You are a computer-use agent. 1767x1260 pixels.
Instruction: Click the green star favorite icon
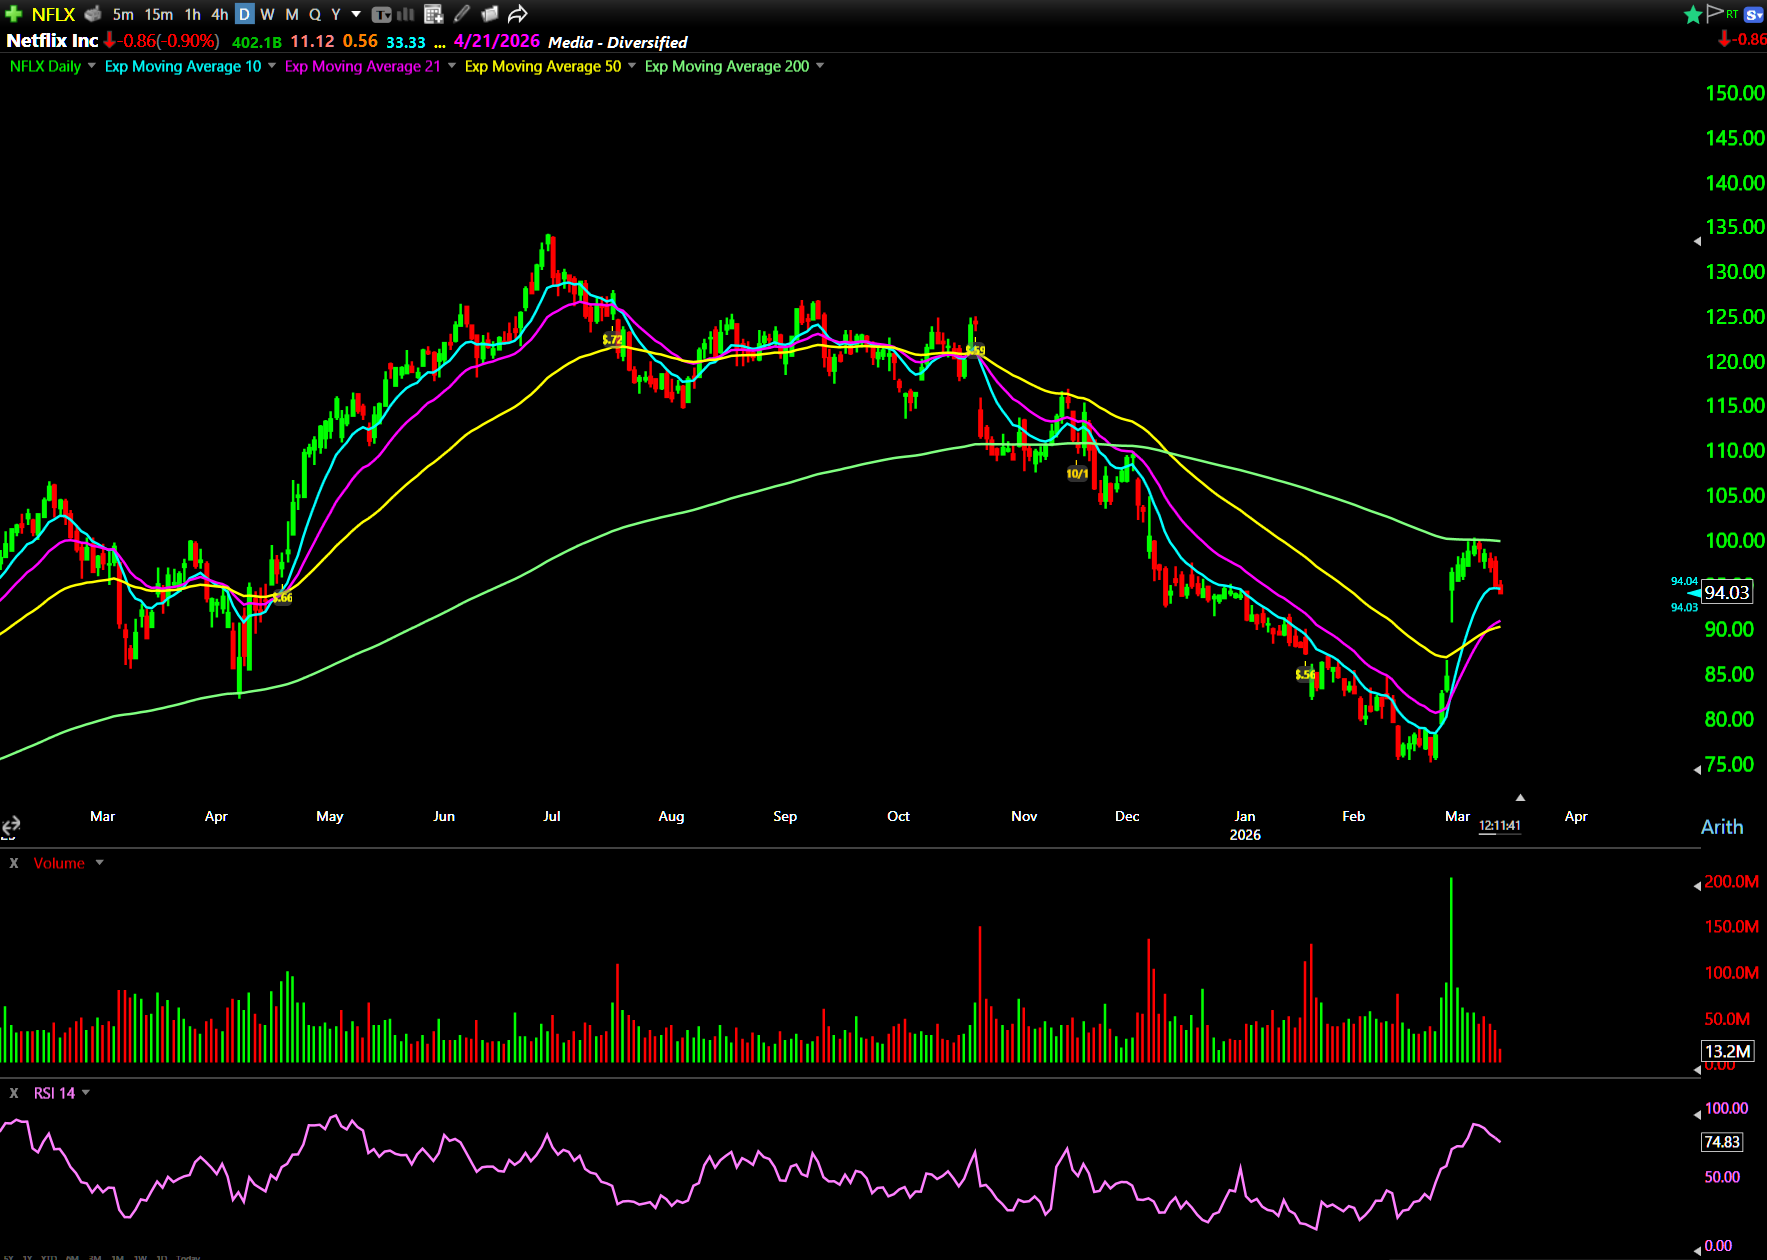(x=1692, y=14)
